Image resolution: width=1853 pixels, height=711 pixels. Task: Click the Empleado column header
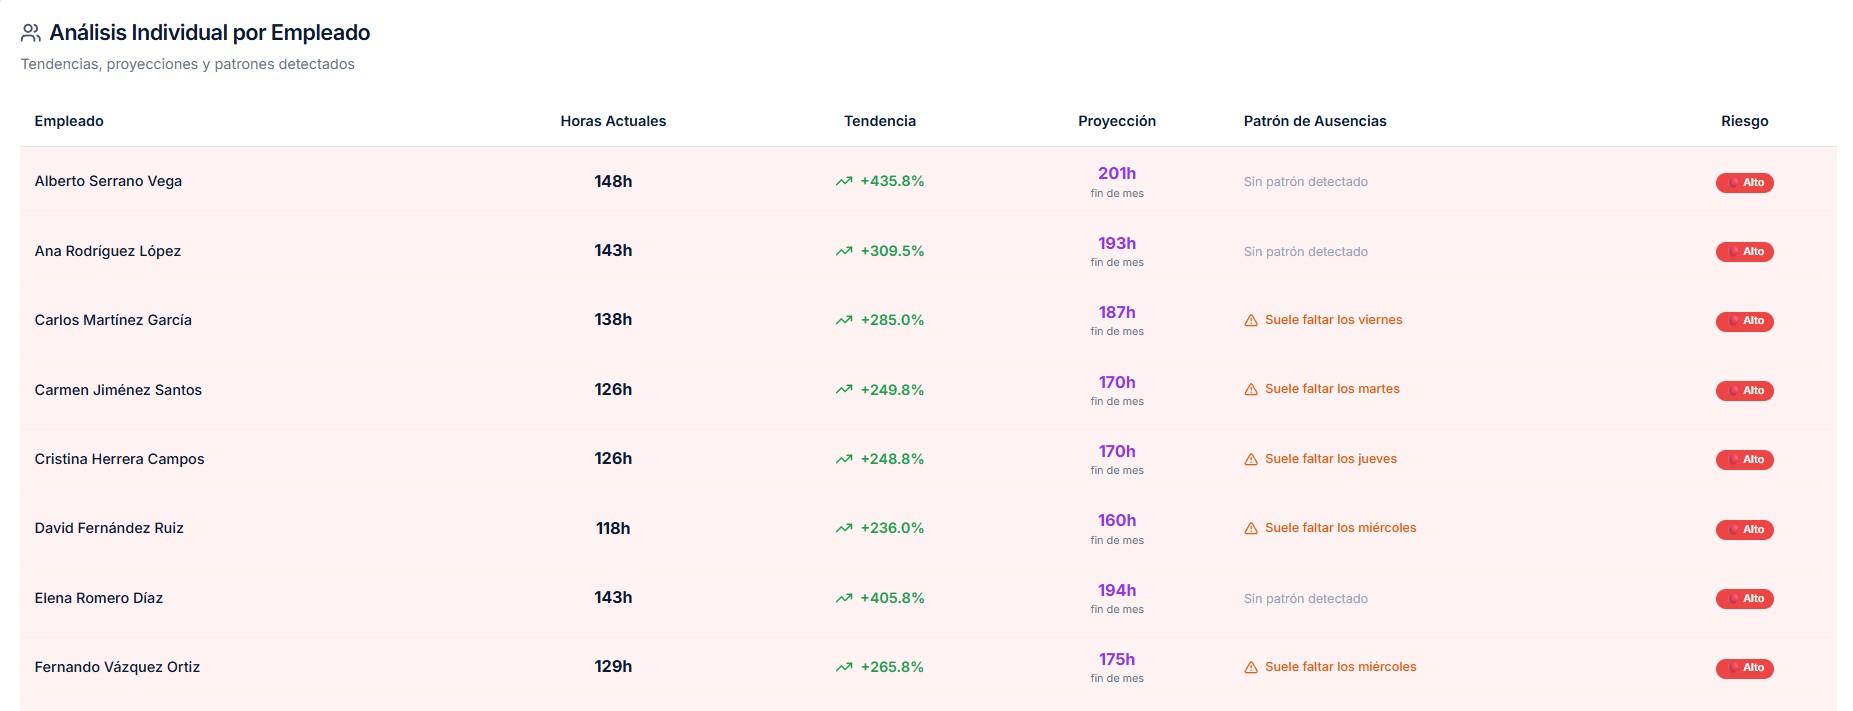coord(69,121)
